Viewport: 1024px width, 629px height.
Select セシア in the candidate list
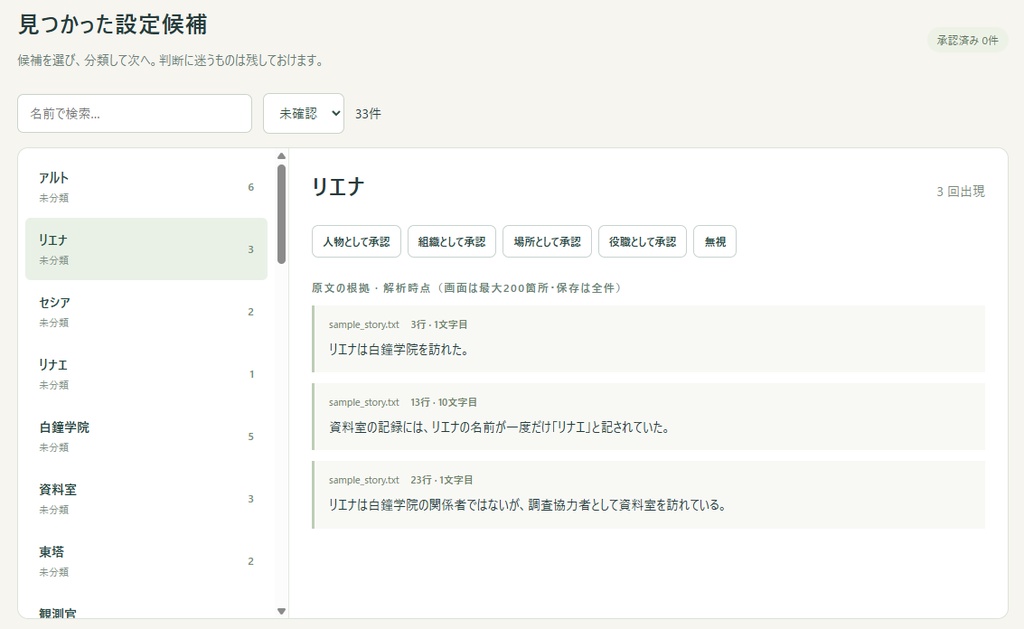pyautogui.click(x=146, y=312)
